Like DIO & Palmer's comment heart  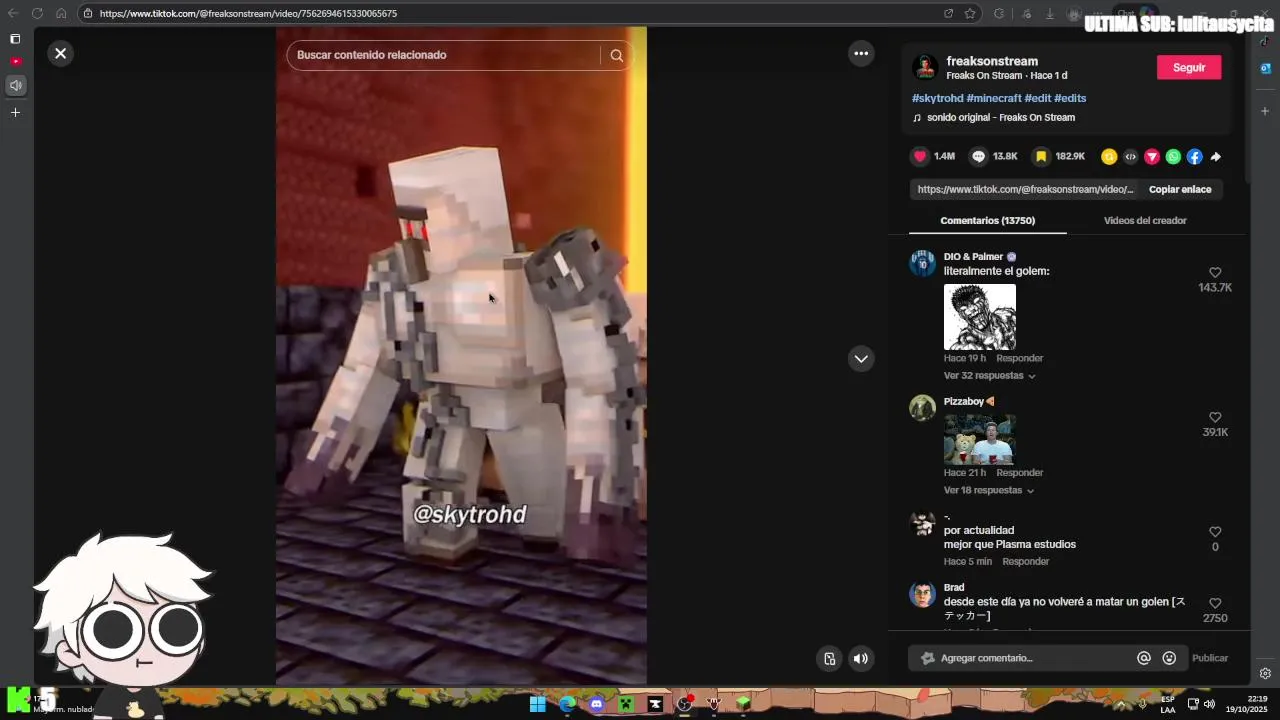click(1215, 272)
